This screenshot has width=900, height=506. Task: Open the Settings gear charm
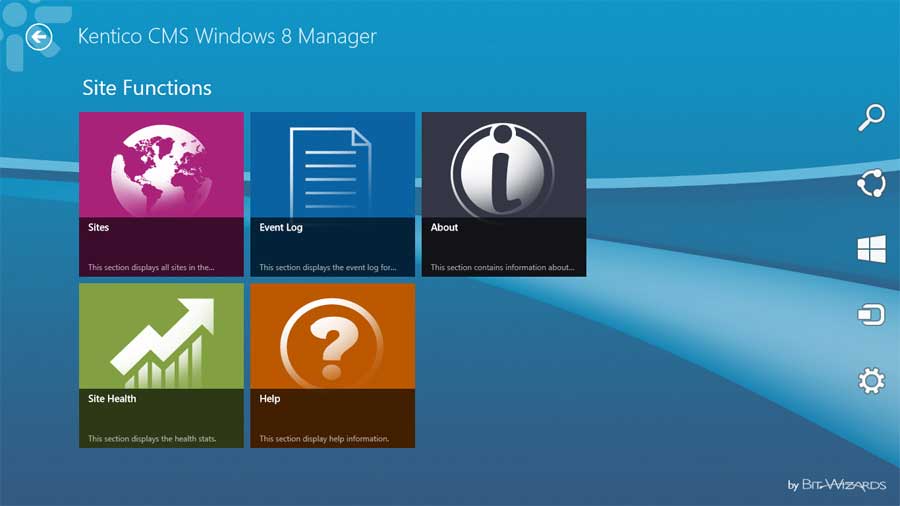click(871, 380)
